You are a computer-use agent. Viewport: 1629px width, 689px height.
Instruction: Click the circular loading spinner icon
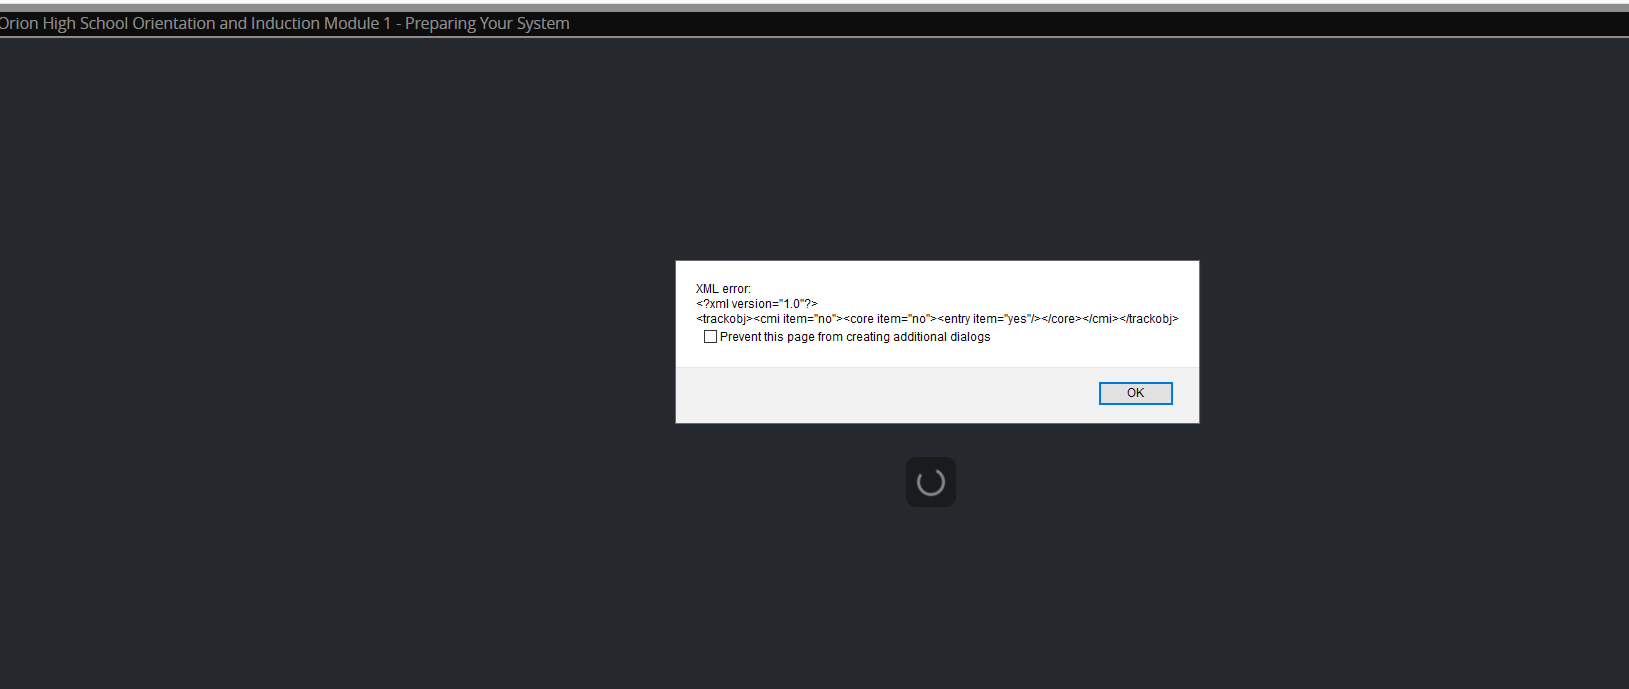tap(931, 482)
